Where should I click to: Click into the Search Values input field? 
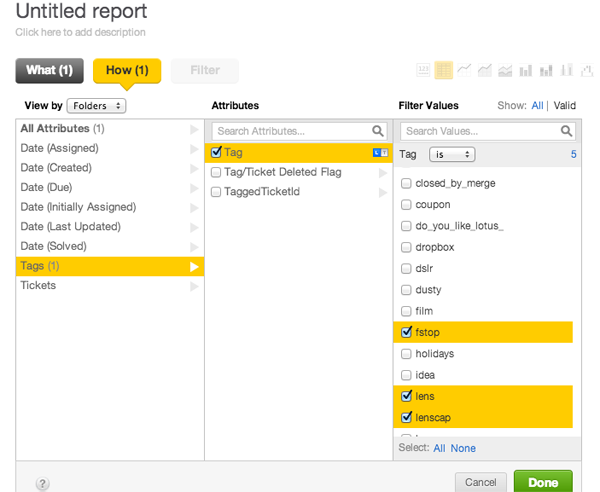[x=480, y=131]
